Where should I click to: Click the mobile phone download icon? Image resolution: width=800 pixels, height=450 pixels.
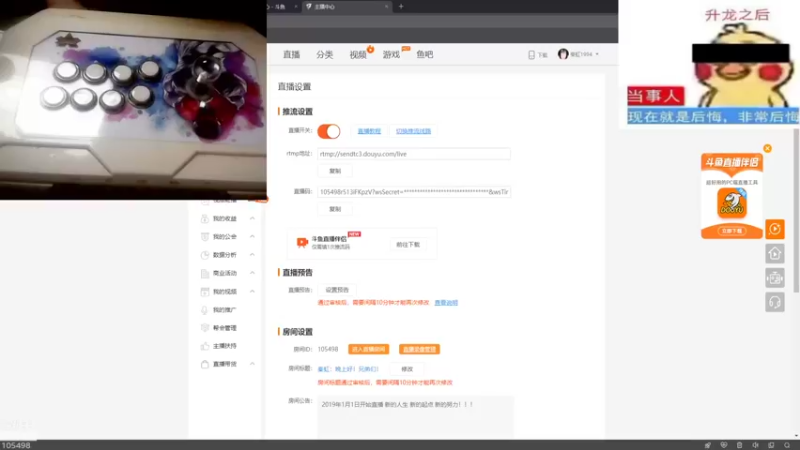coord(531,55)
